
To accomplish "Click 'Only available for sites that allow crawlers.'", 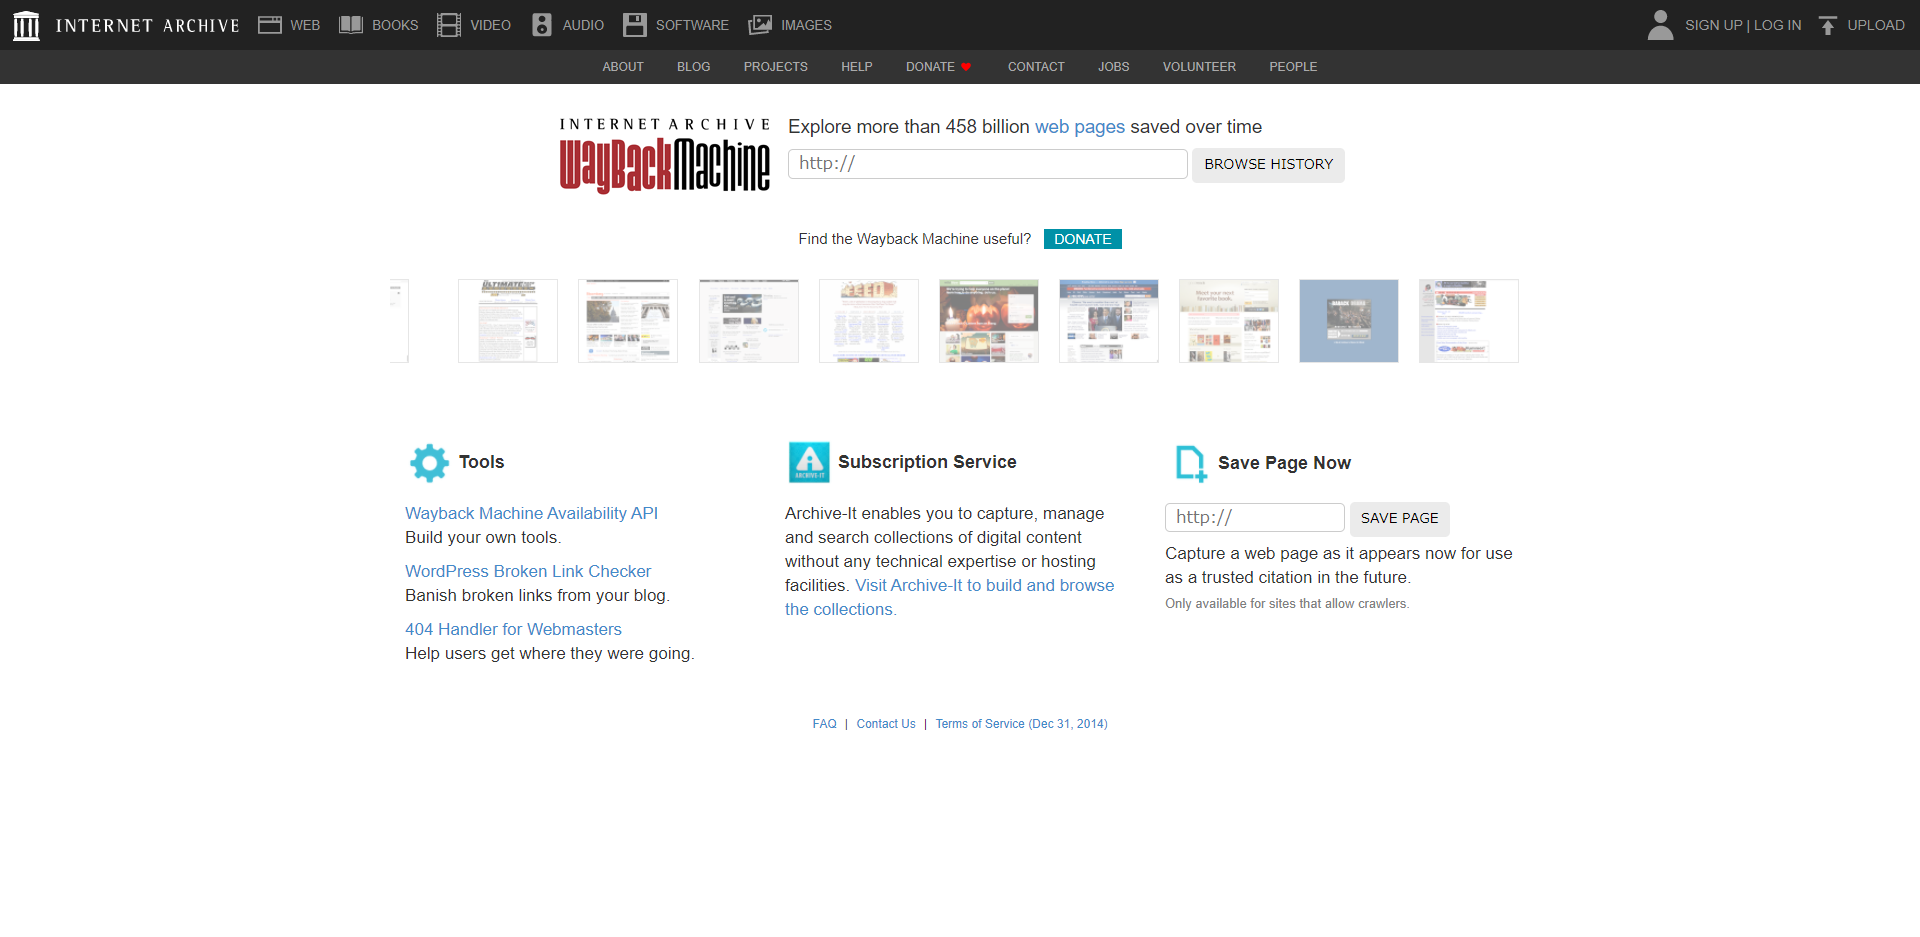I will tap(1287, 604).
